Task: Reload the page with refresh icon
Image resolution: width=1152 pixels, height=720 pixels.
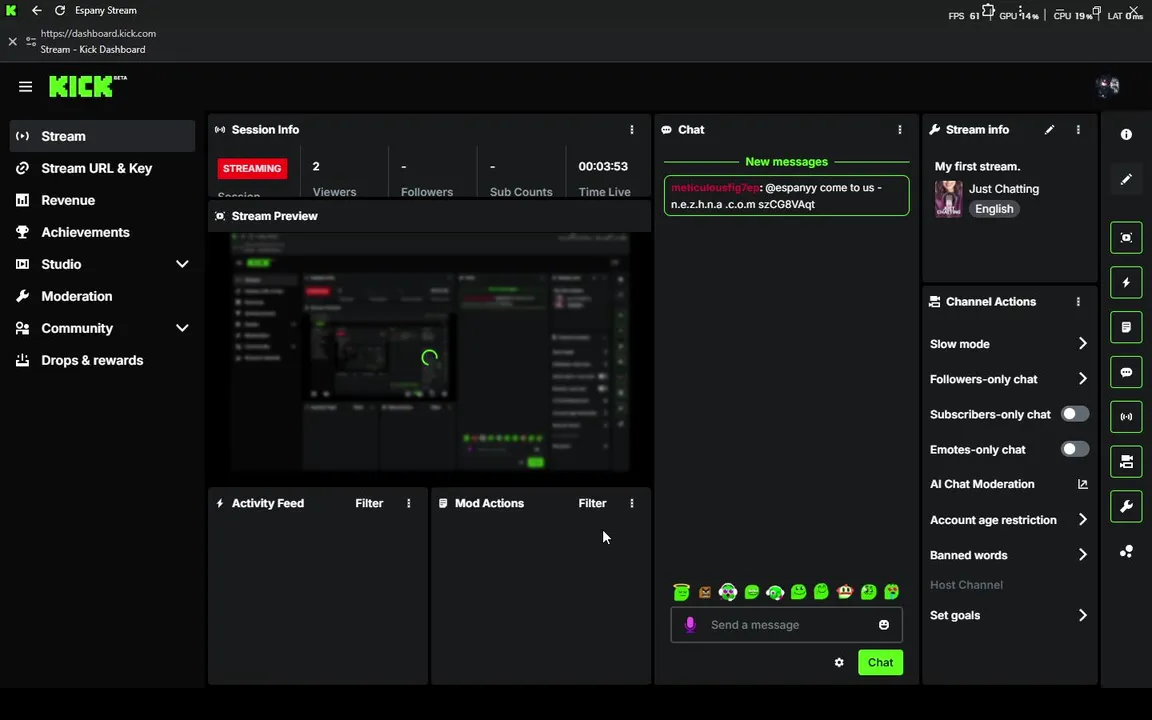Action: [60, 10]
